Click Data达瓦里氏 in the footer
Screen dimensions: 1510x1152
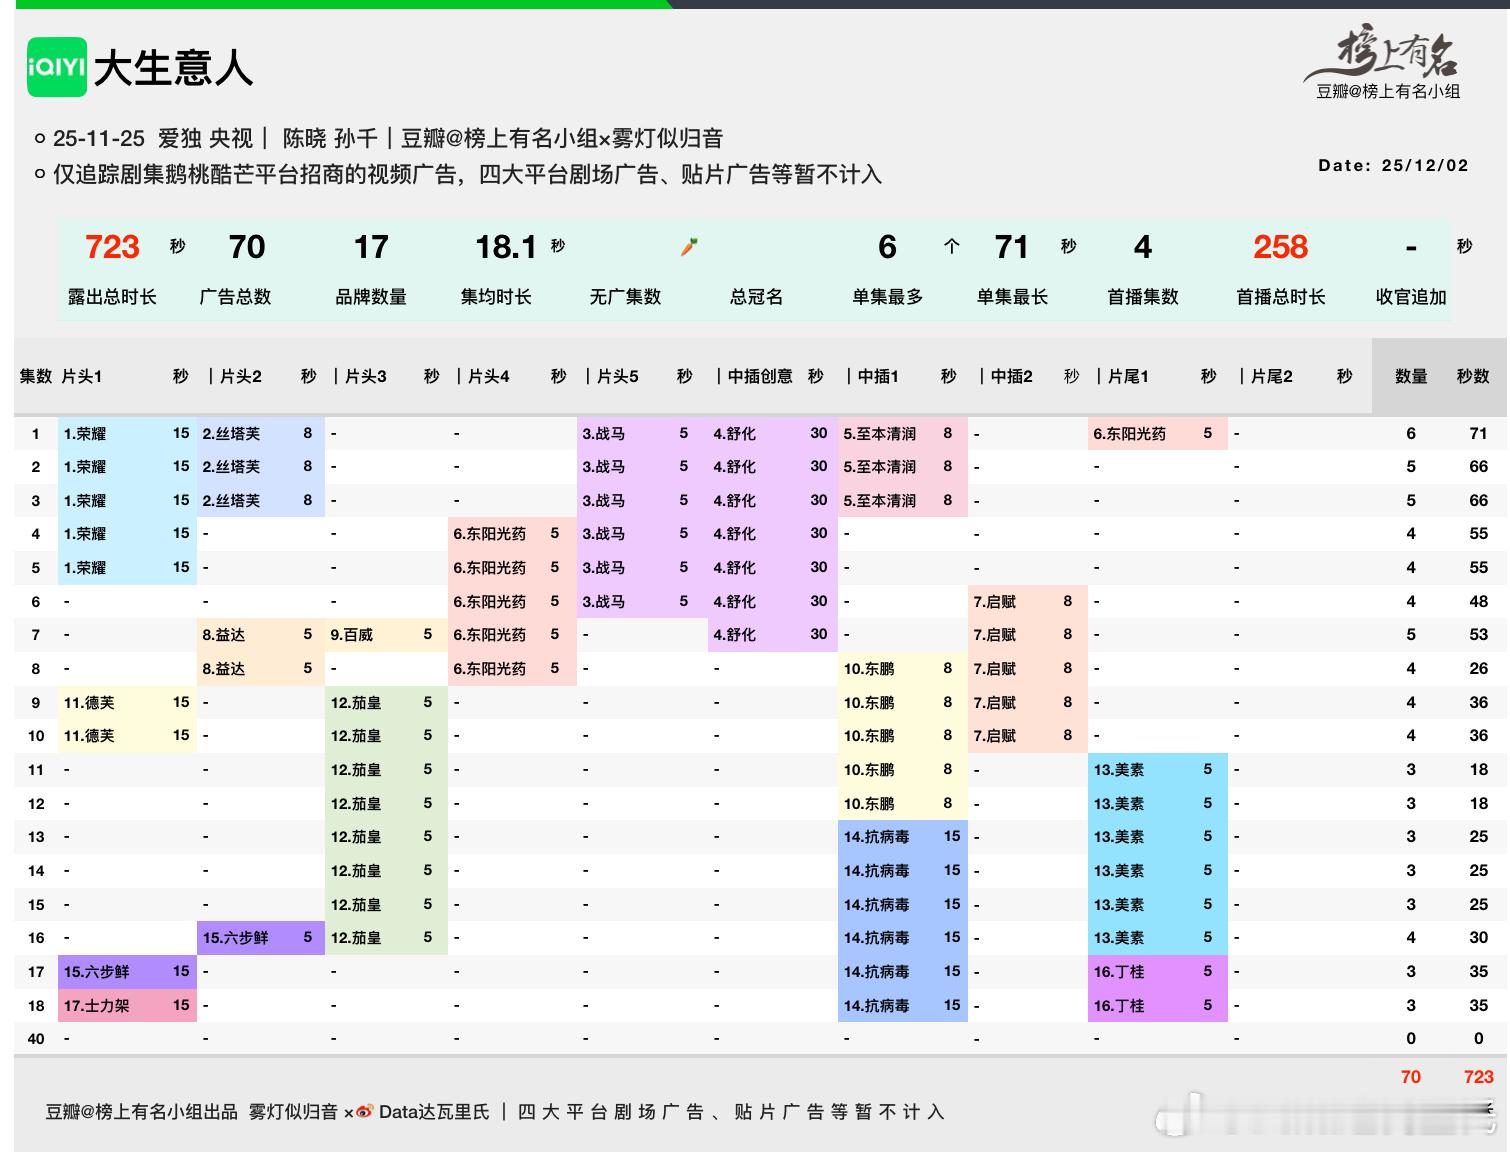(434, 1112)
